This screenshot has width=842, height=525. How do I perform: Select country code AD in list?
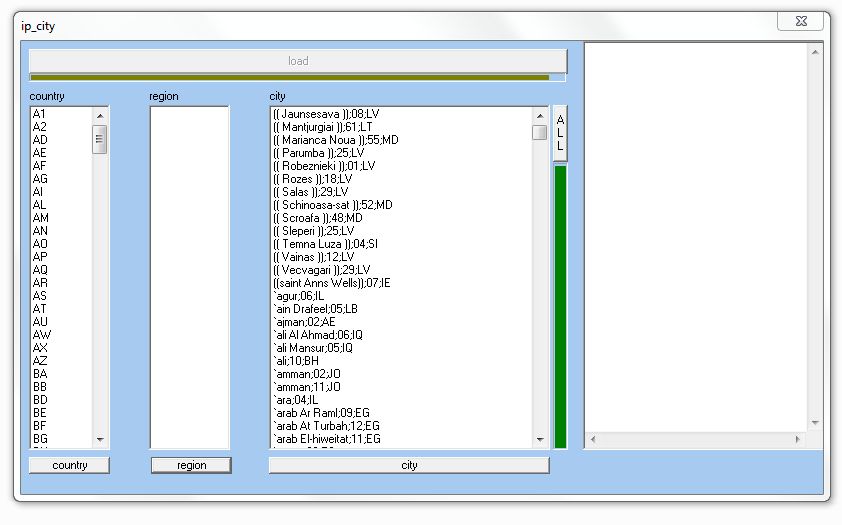coord(40,140)
